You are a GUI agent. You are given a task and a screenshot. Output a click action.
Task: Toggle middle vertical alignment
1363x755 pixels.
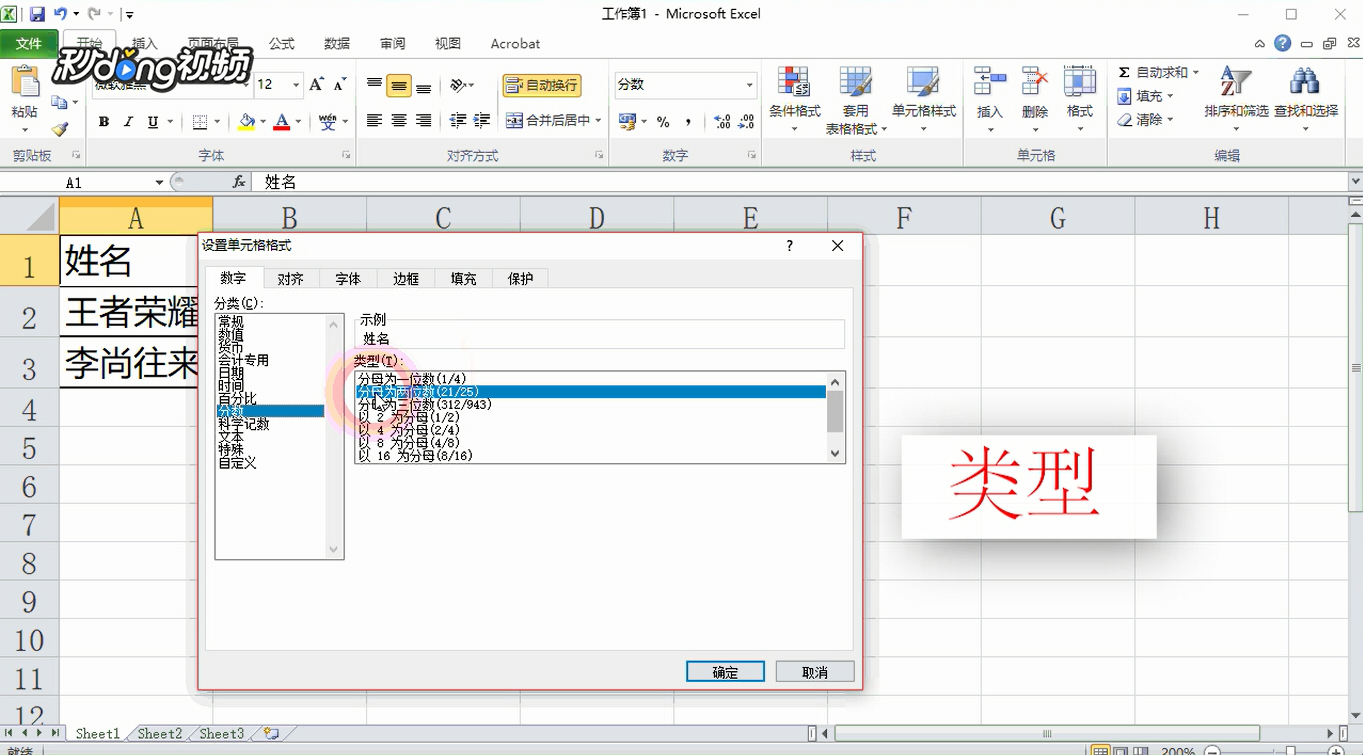click(399, 85)
